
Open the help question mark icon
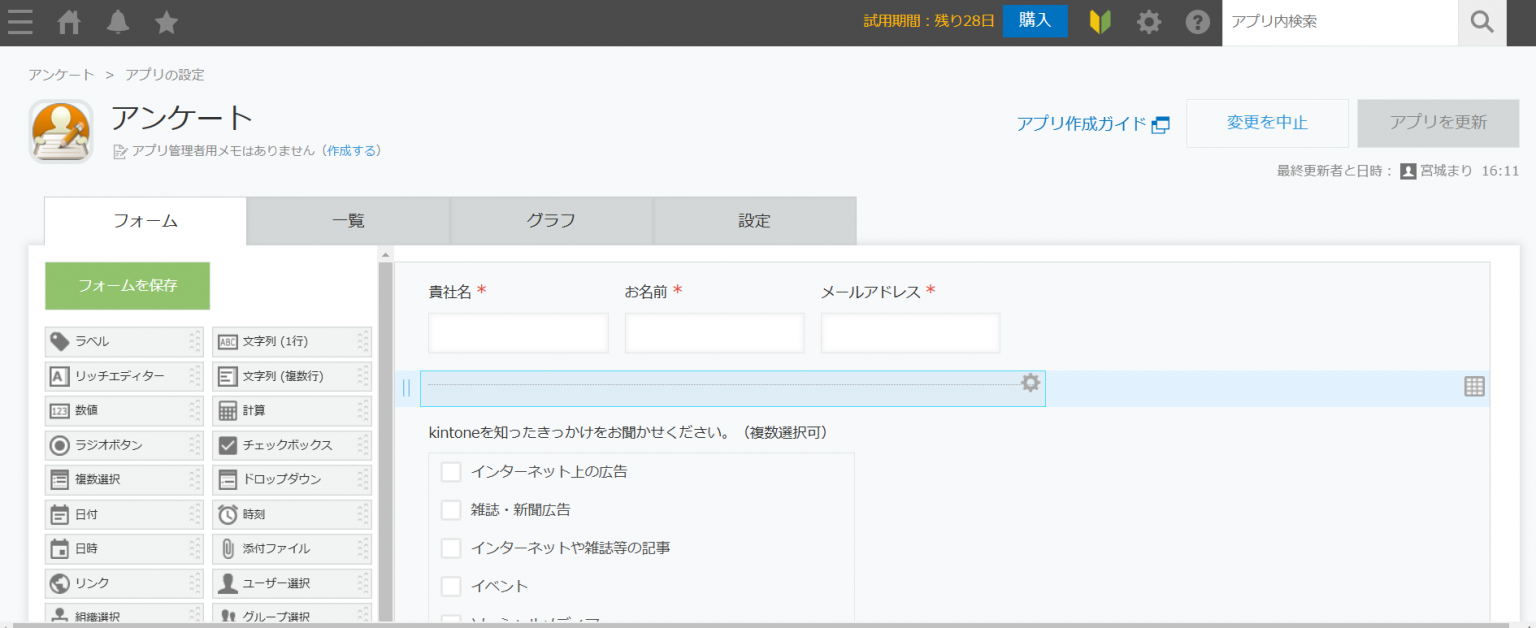coord(1198,22)
